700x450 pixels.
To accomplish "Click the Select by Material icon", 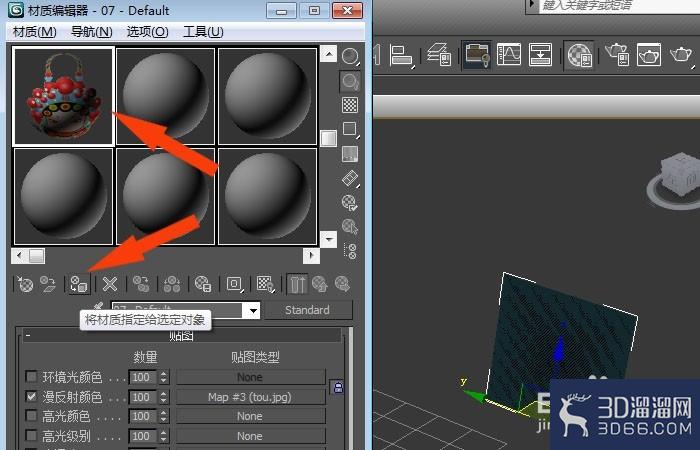I will click(x=350, y=227).
